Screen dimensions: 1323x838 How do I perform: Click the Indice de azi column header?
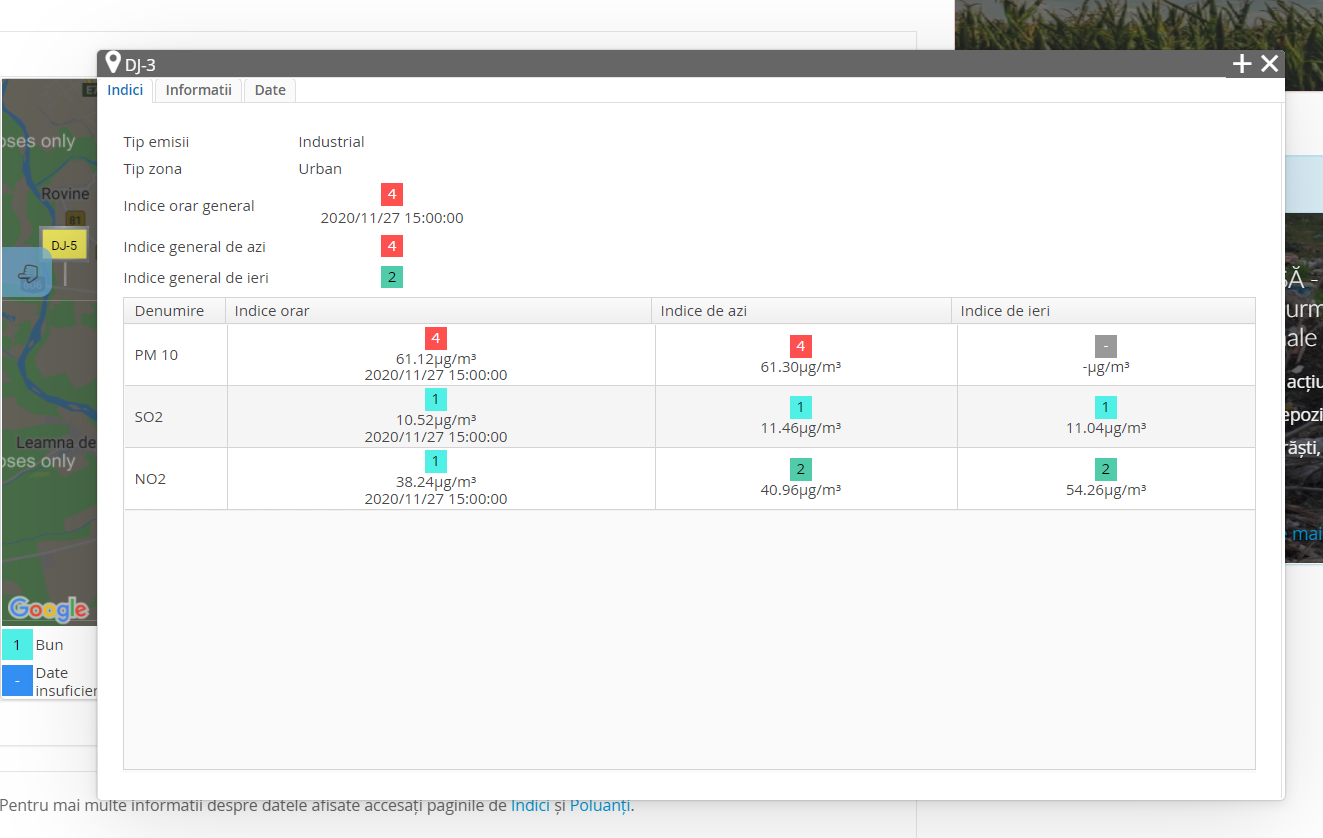(x=801, y=311)
